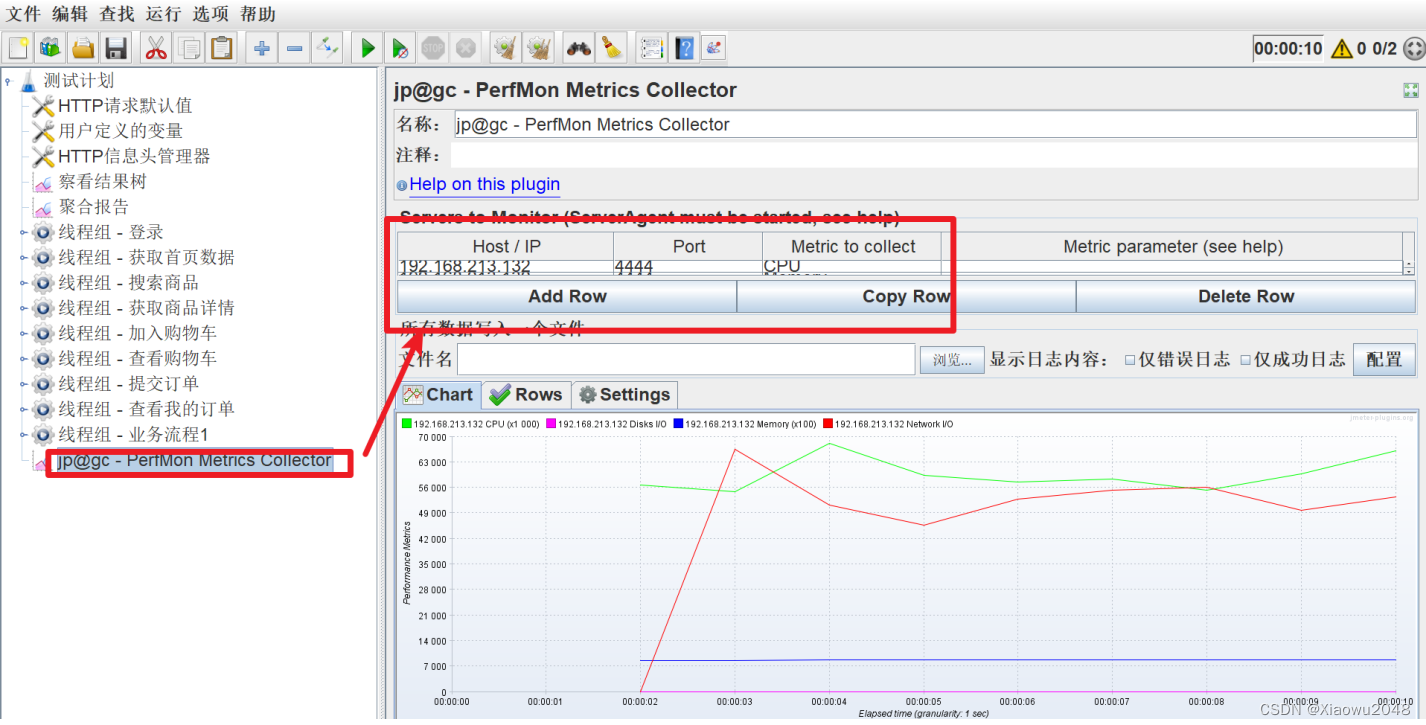Screen dimensions: 1426x725
Task: Create a new test plan via toolbar
Action: pyautogui.click(x=18, y=47)
